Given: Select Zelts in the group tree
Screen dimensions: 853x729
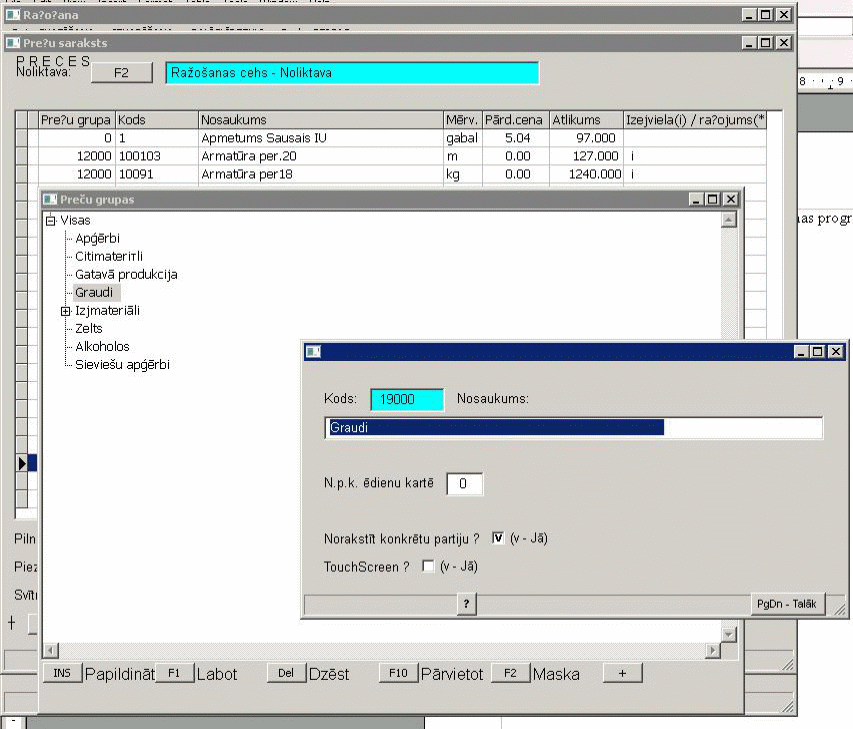Looking at the screenshot, I should [89, 329].
